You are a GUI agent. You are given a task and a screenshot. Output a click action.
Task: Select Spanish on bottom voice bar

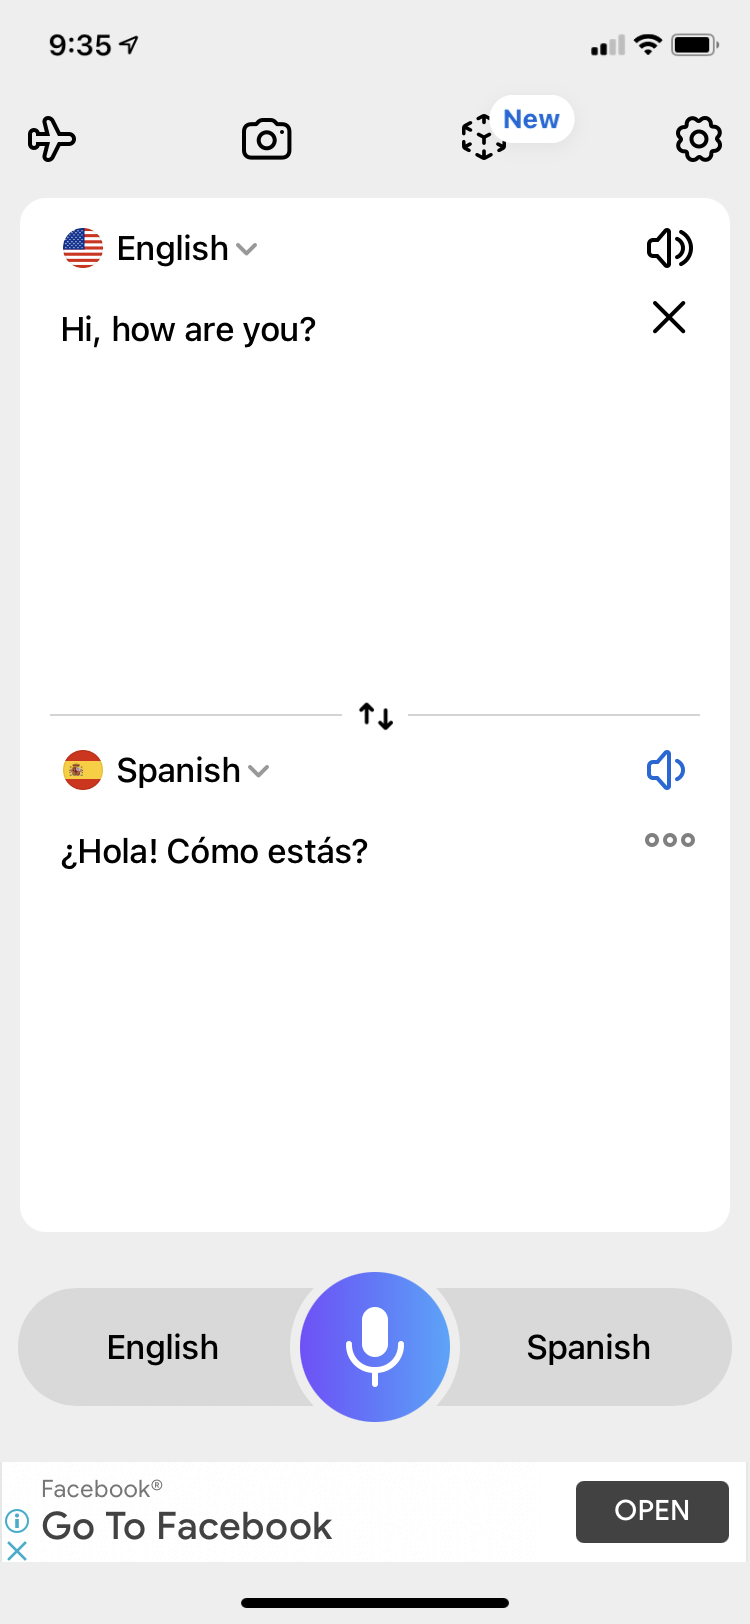[x=588, y=1347]
